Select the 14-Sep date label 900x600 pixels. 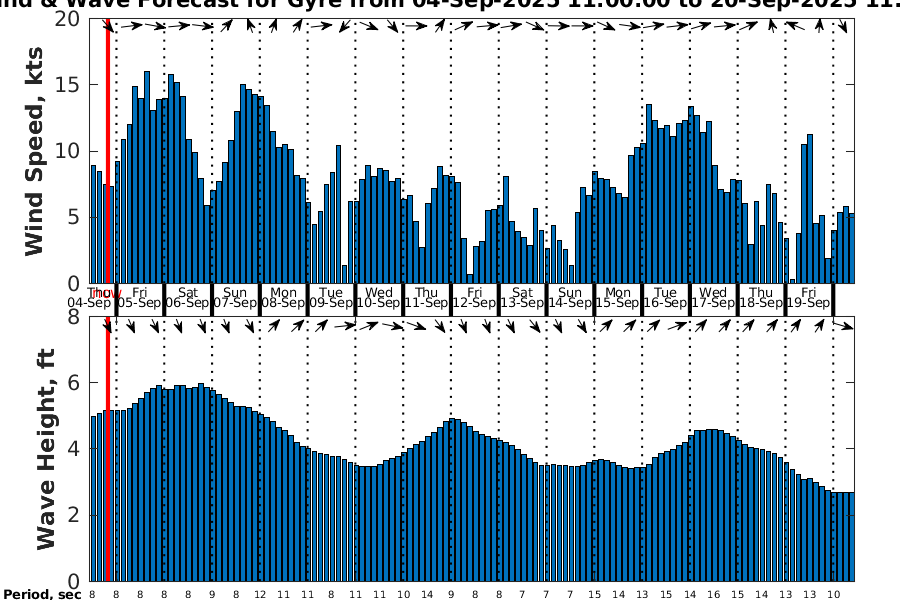tap(570, 303)
